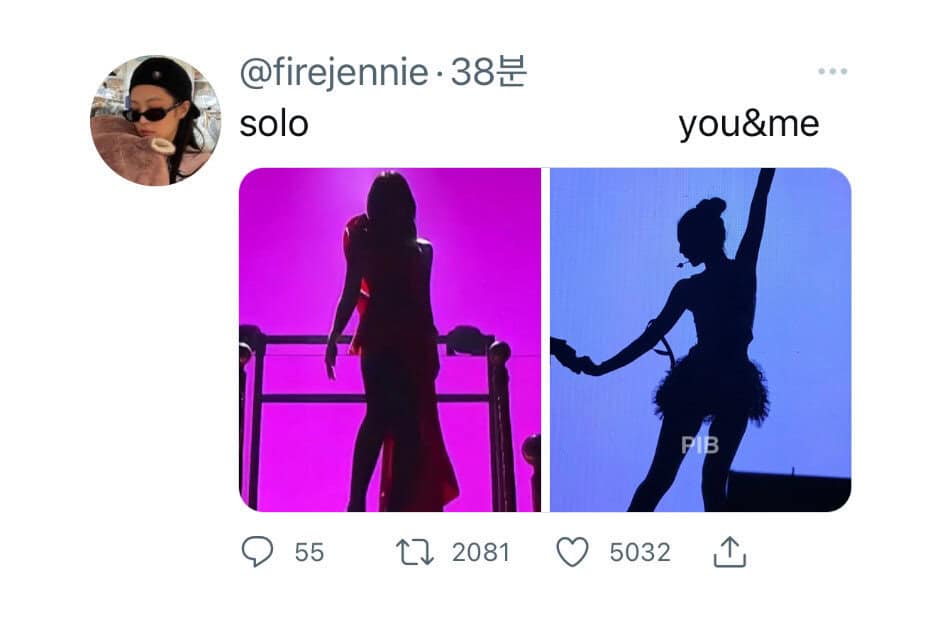944x630 pixels.
Task: Select the "solo" caption text
Action: (274, 124)
